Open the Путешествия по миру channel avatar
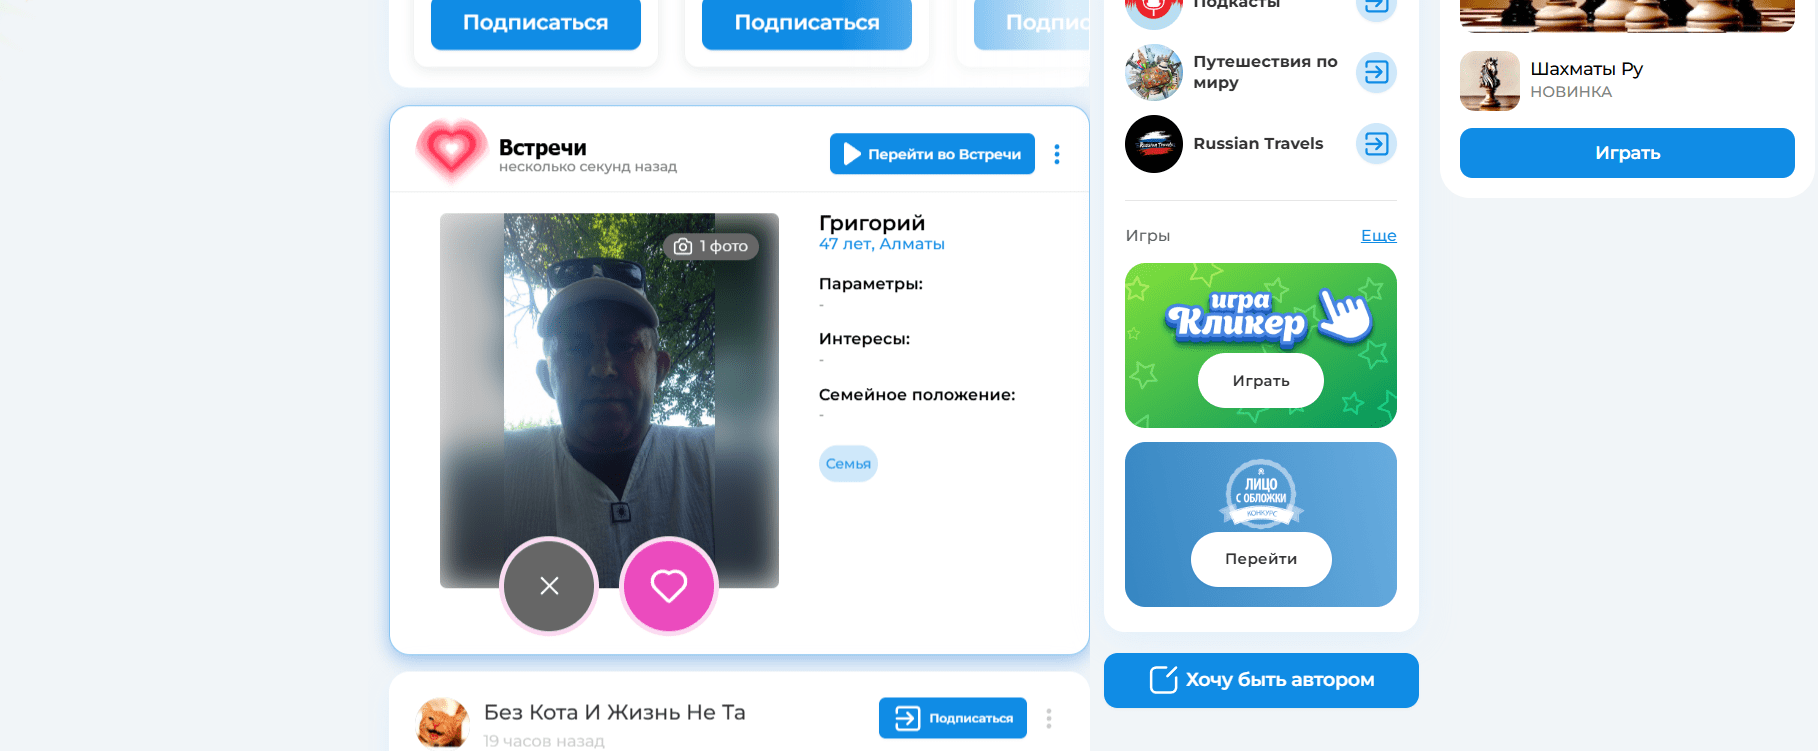Image resolution: width=1818 pixels, height=751 pixels. (x=1153, y=72)
